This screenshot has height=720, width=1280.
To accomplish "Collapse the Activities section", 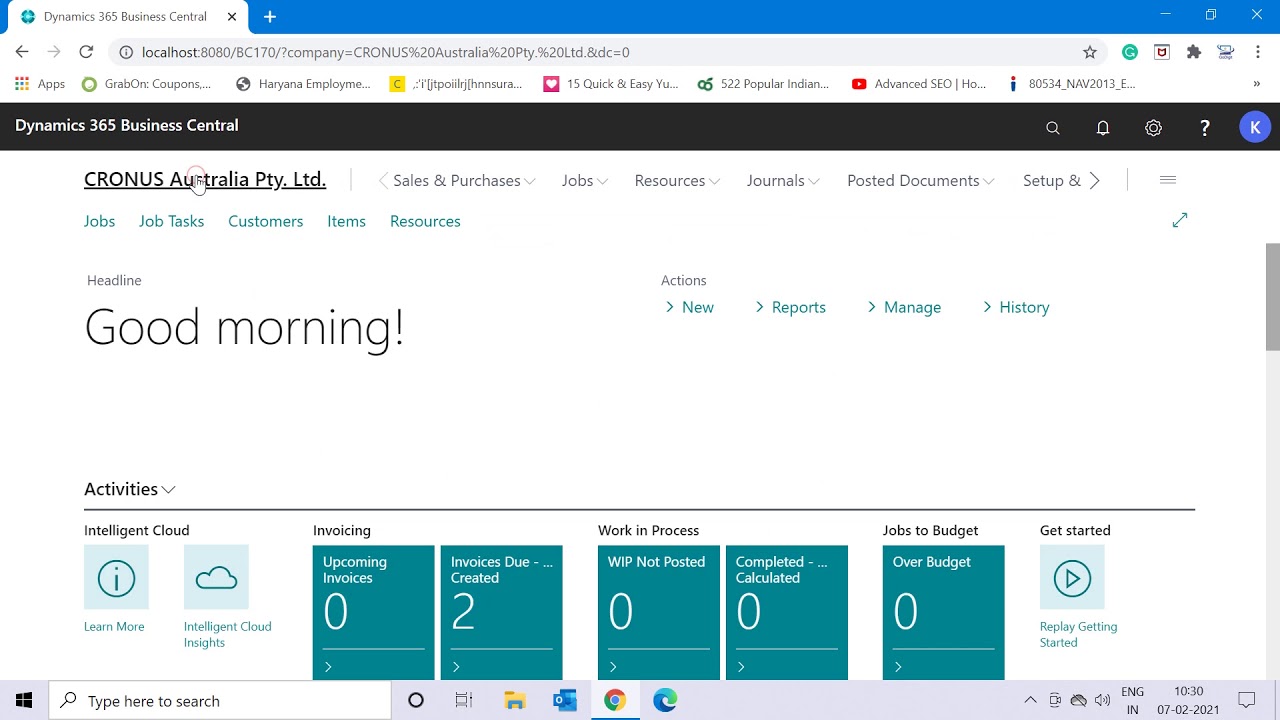I will coord(130,489).
